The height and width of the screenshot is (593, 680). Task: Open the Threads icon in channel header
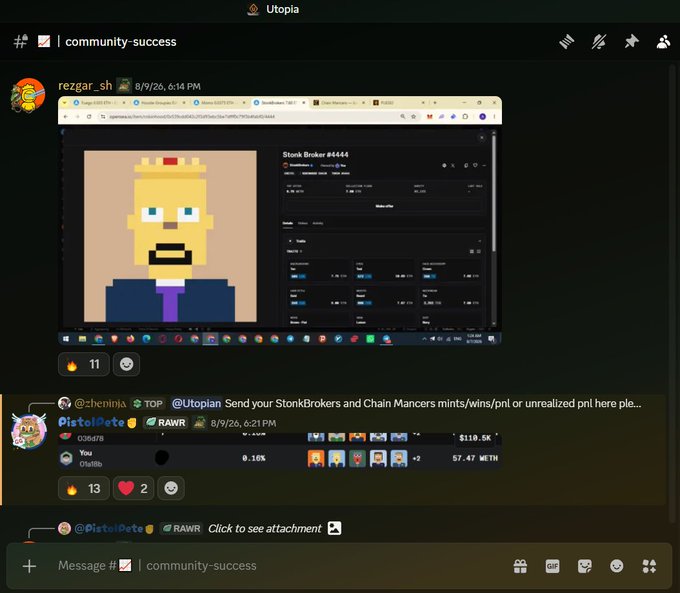[566, 42]
